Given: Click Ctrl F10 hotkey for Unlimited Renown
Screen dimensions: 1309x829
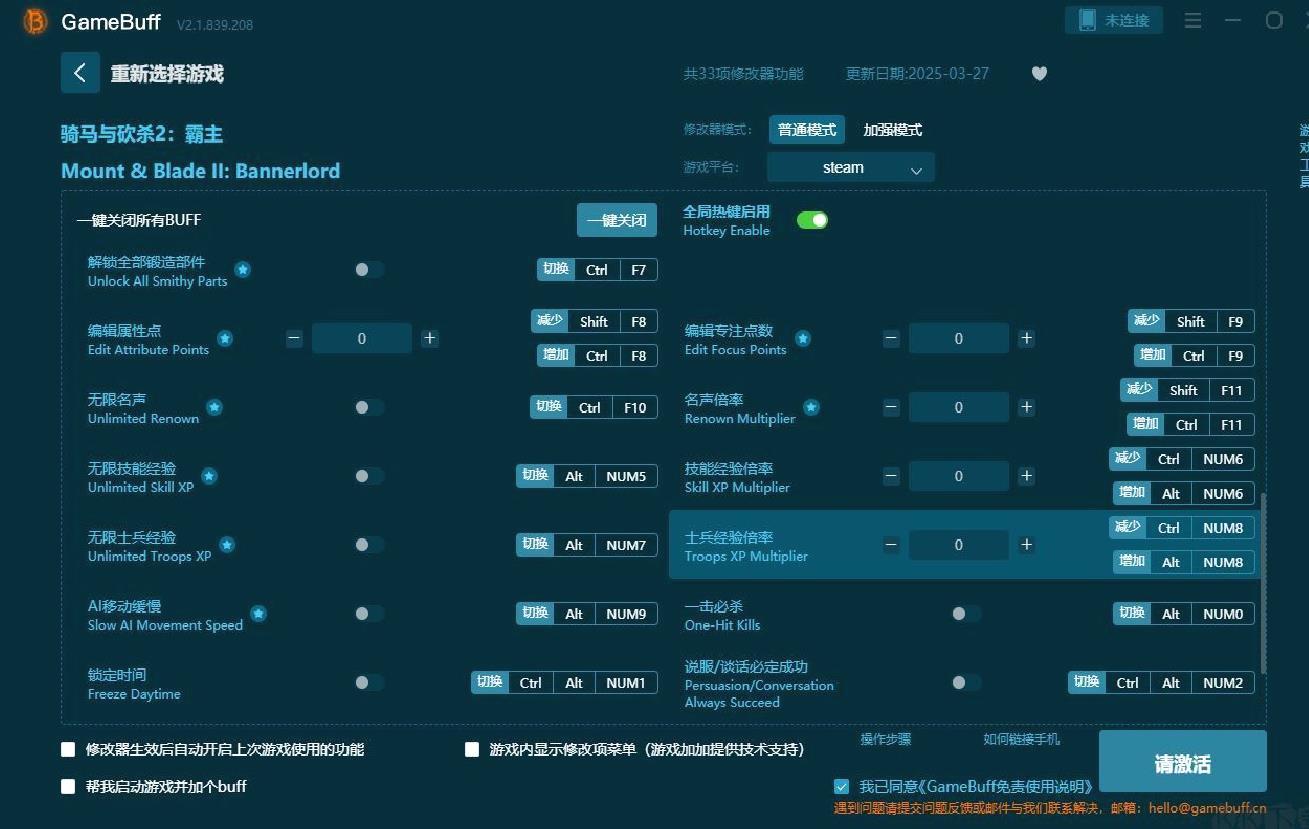Looking at the screenshot, I should coord(594,407).
